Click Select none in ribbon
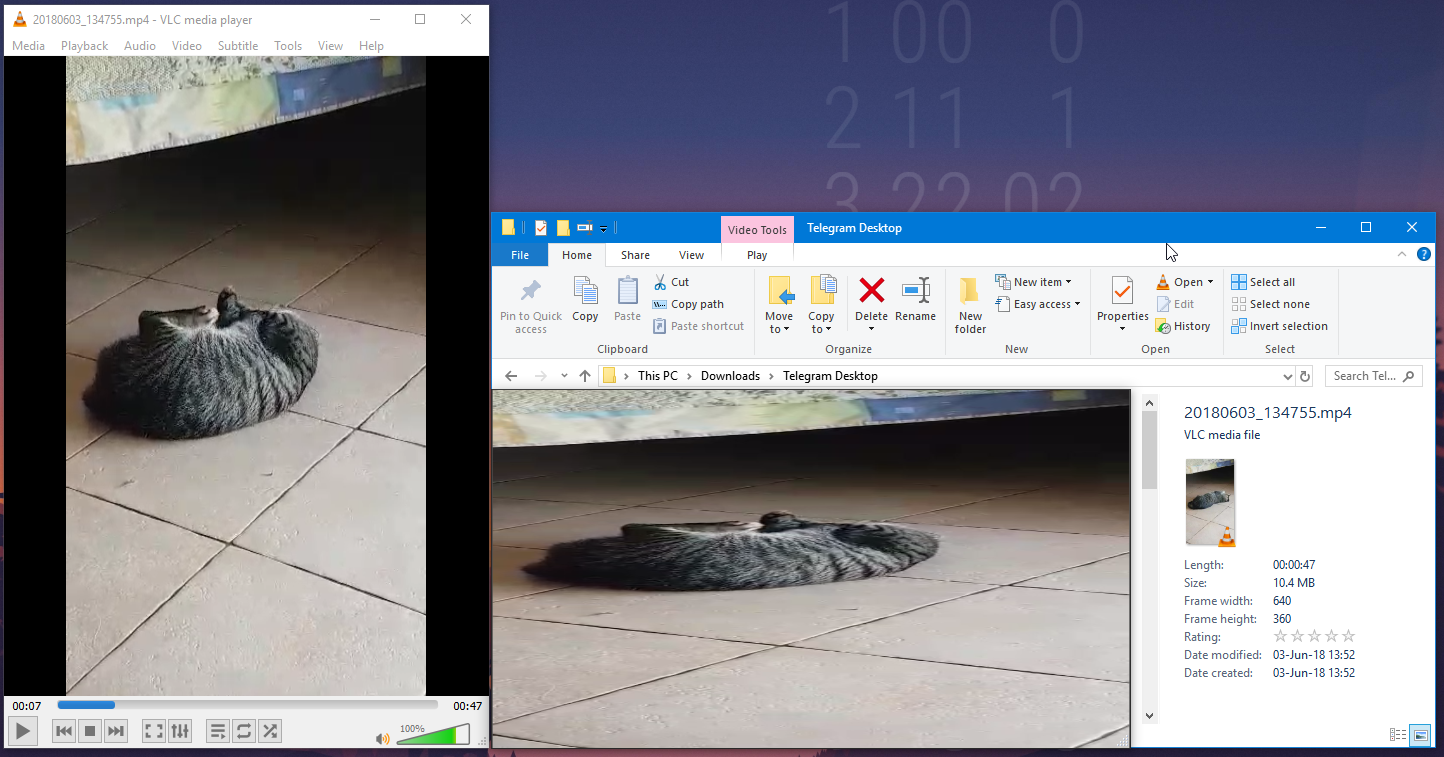 [x=1270, y=304]
